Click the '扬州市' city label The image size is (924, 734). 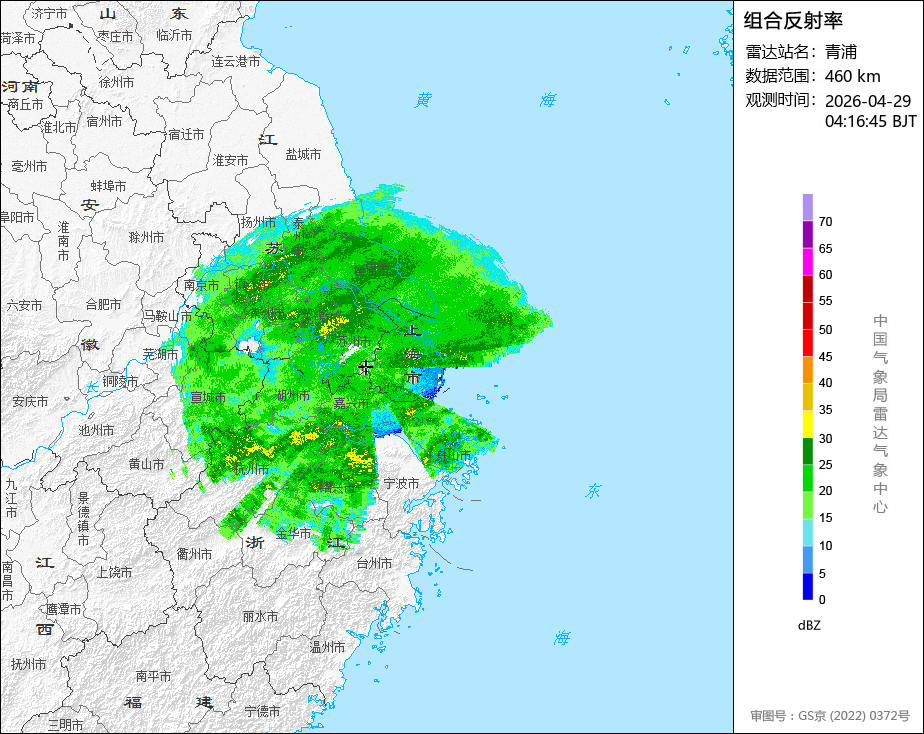coord(258,222)
